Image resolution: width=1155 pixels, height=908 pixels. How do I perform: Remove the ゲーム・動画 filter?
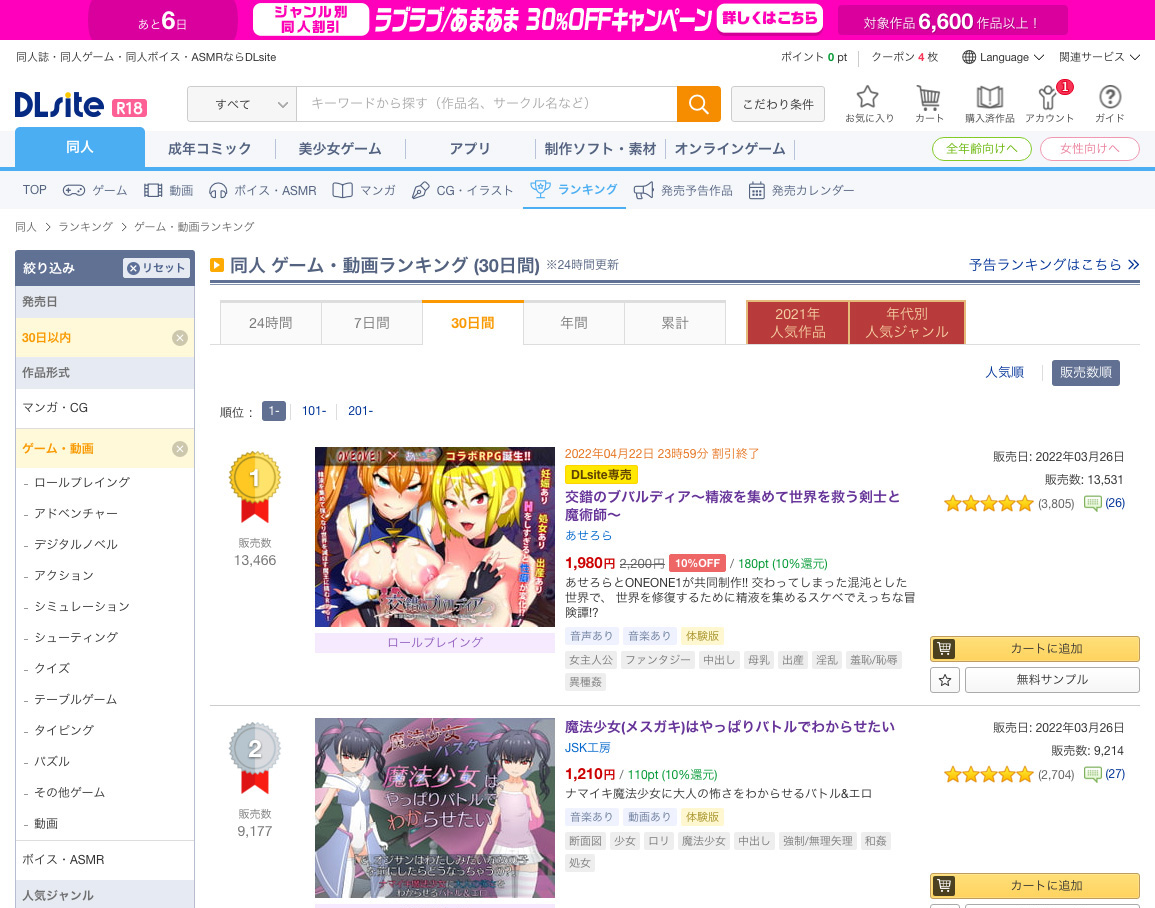click(180, 449)
